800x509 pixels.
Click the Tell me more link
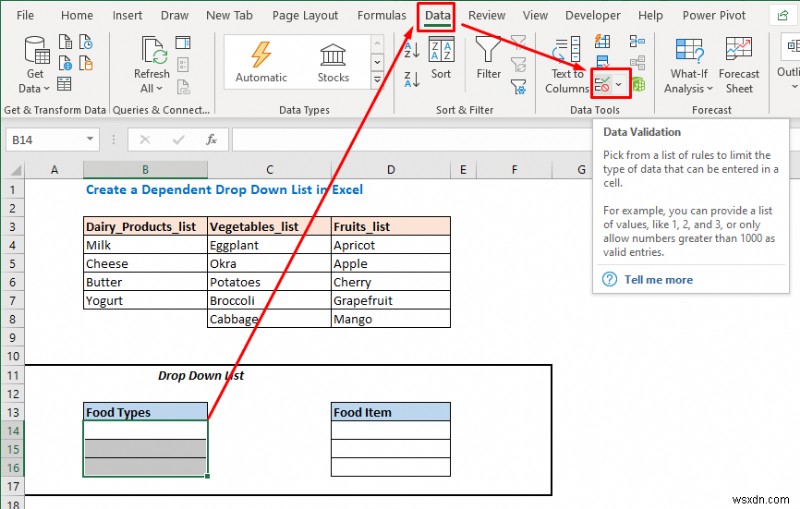coord(658,279)
